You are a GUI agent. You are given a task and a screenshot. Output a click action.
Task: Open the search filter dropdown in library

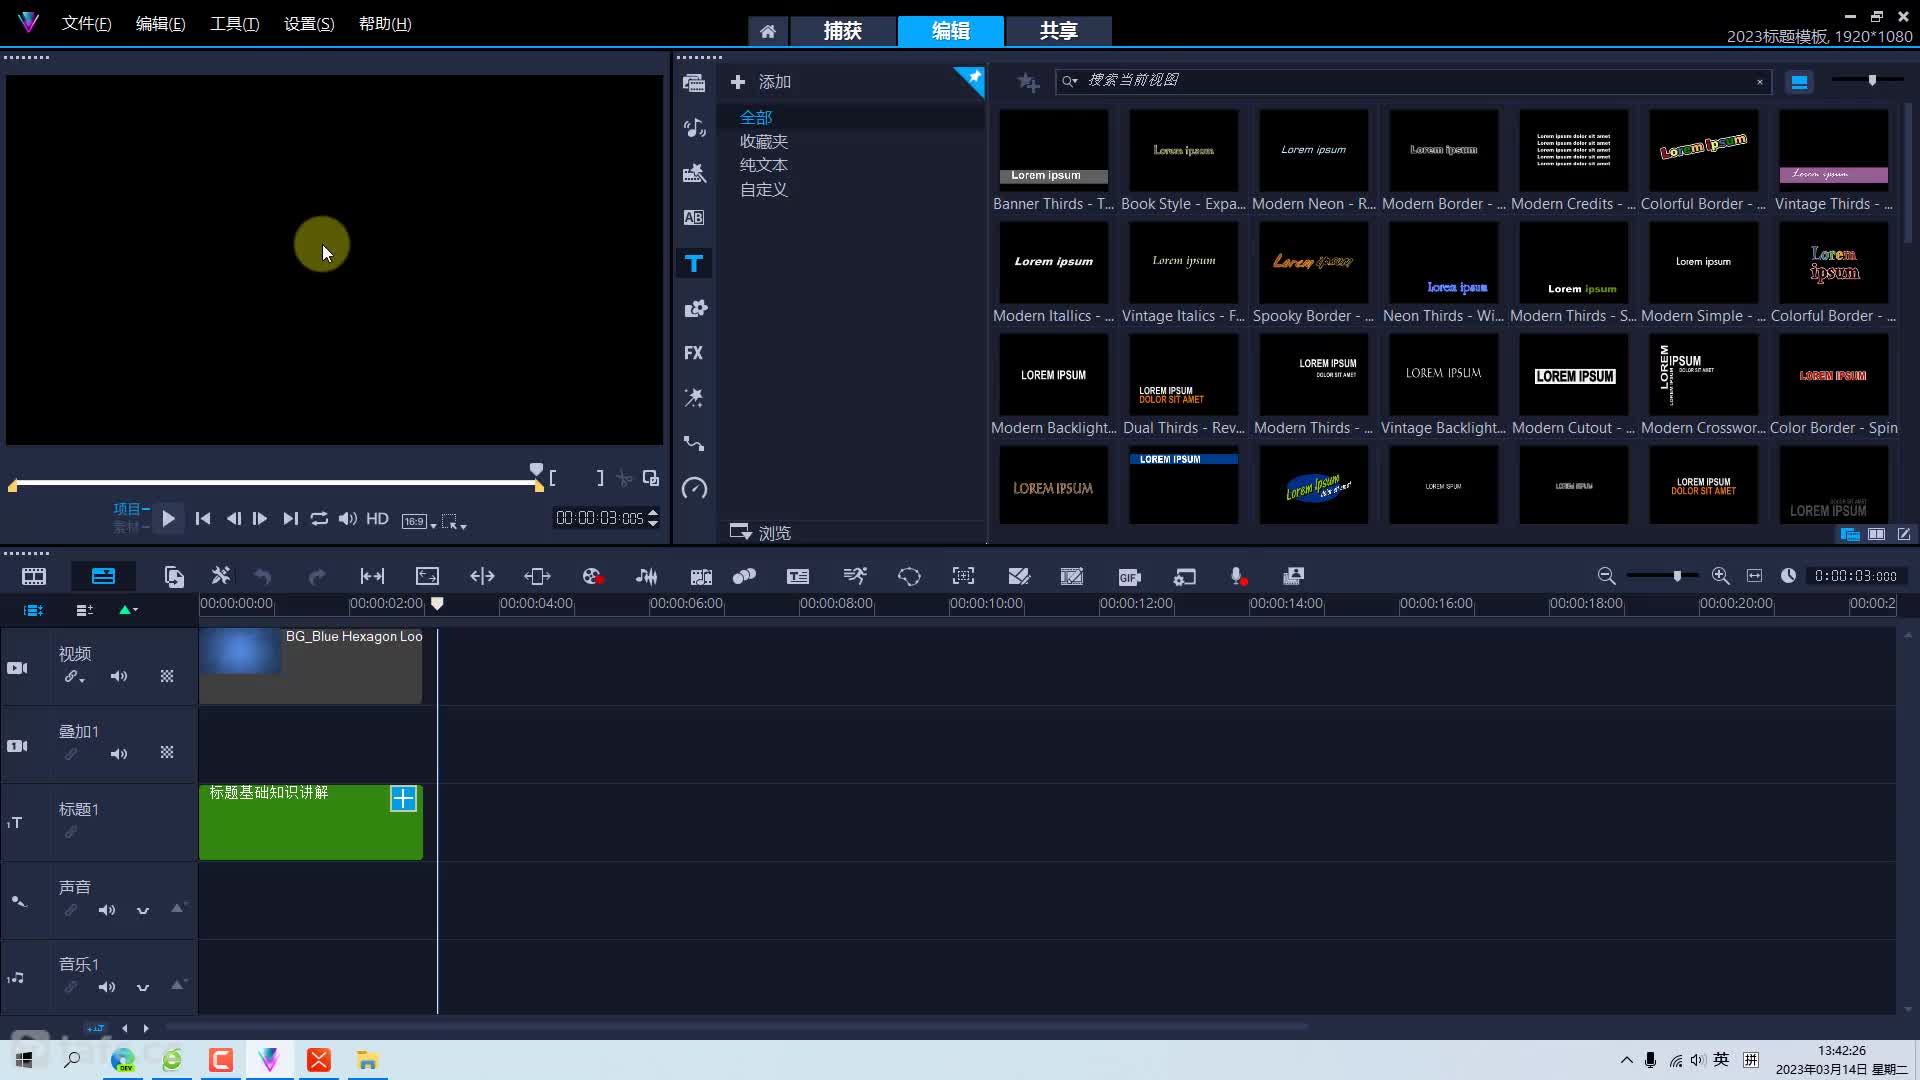[x=1070, y=81]
